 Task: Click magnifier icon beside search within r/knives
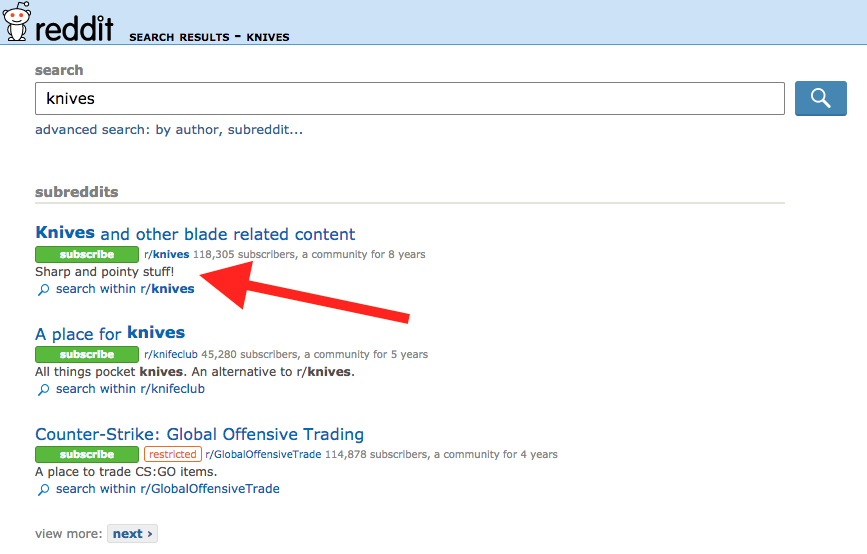(43, 290)
